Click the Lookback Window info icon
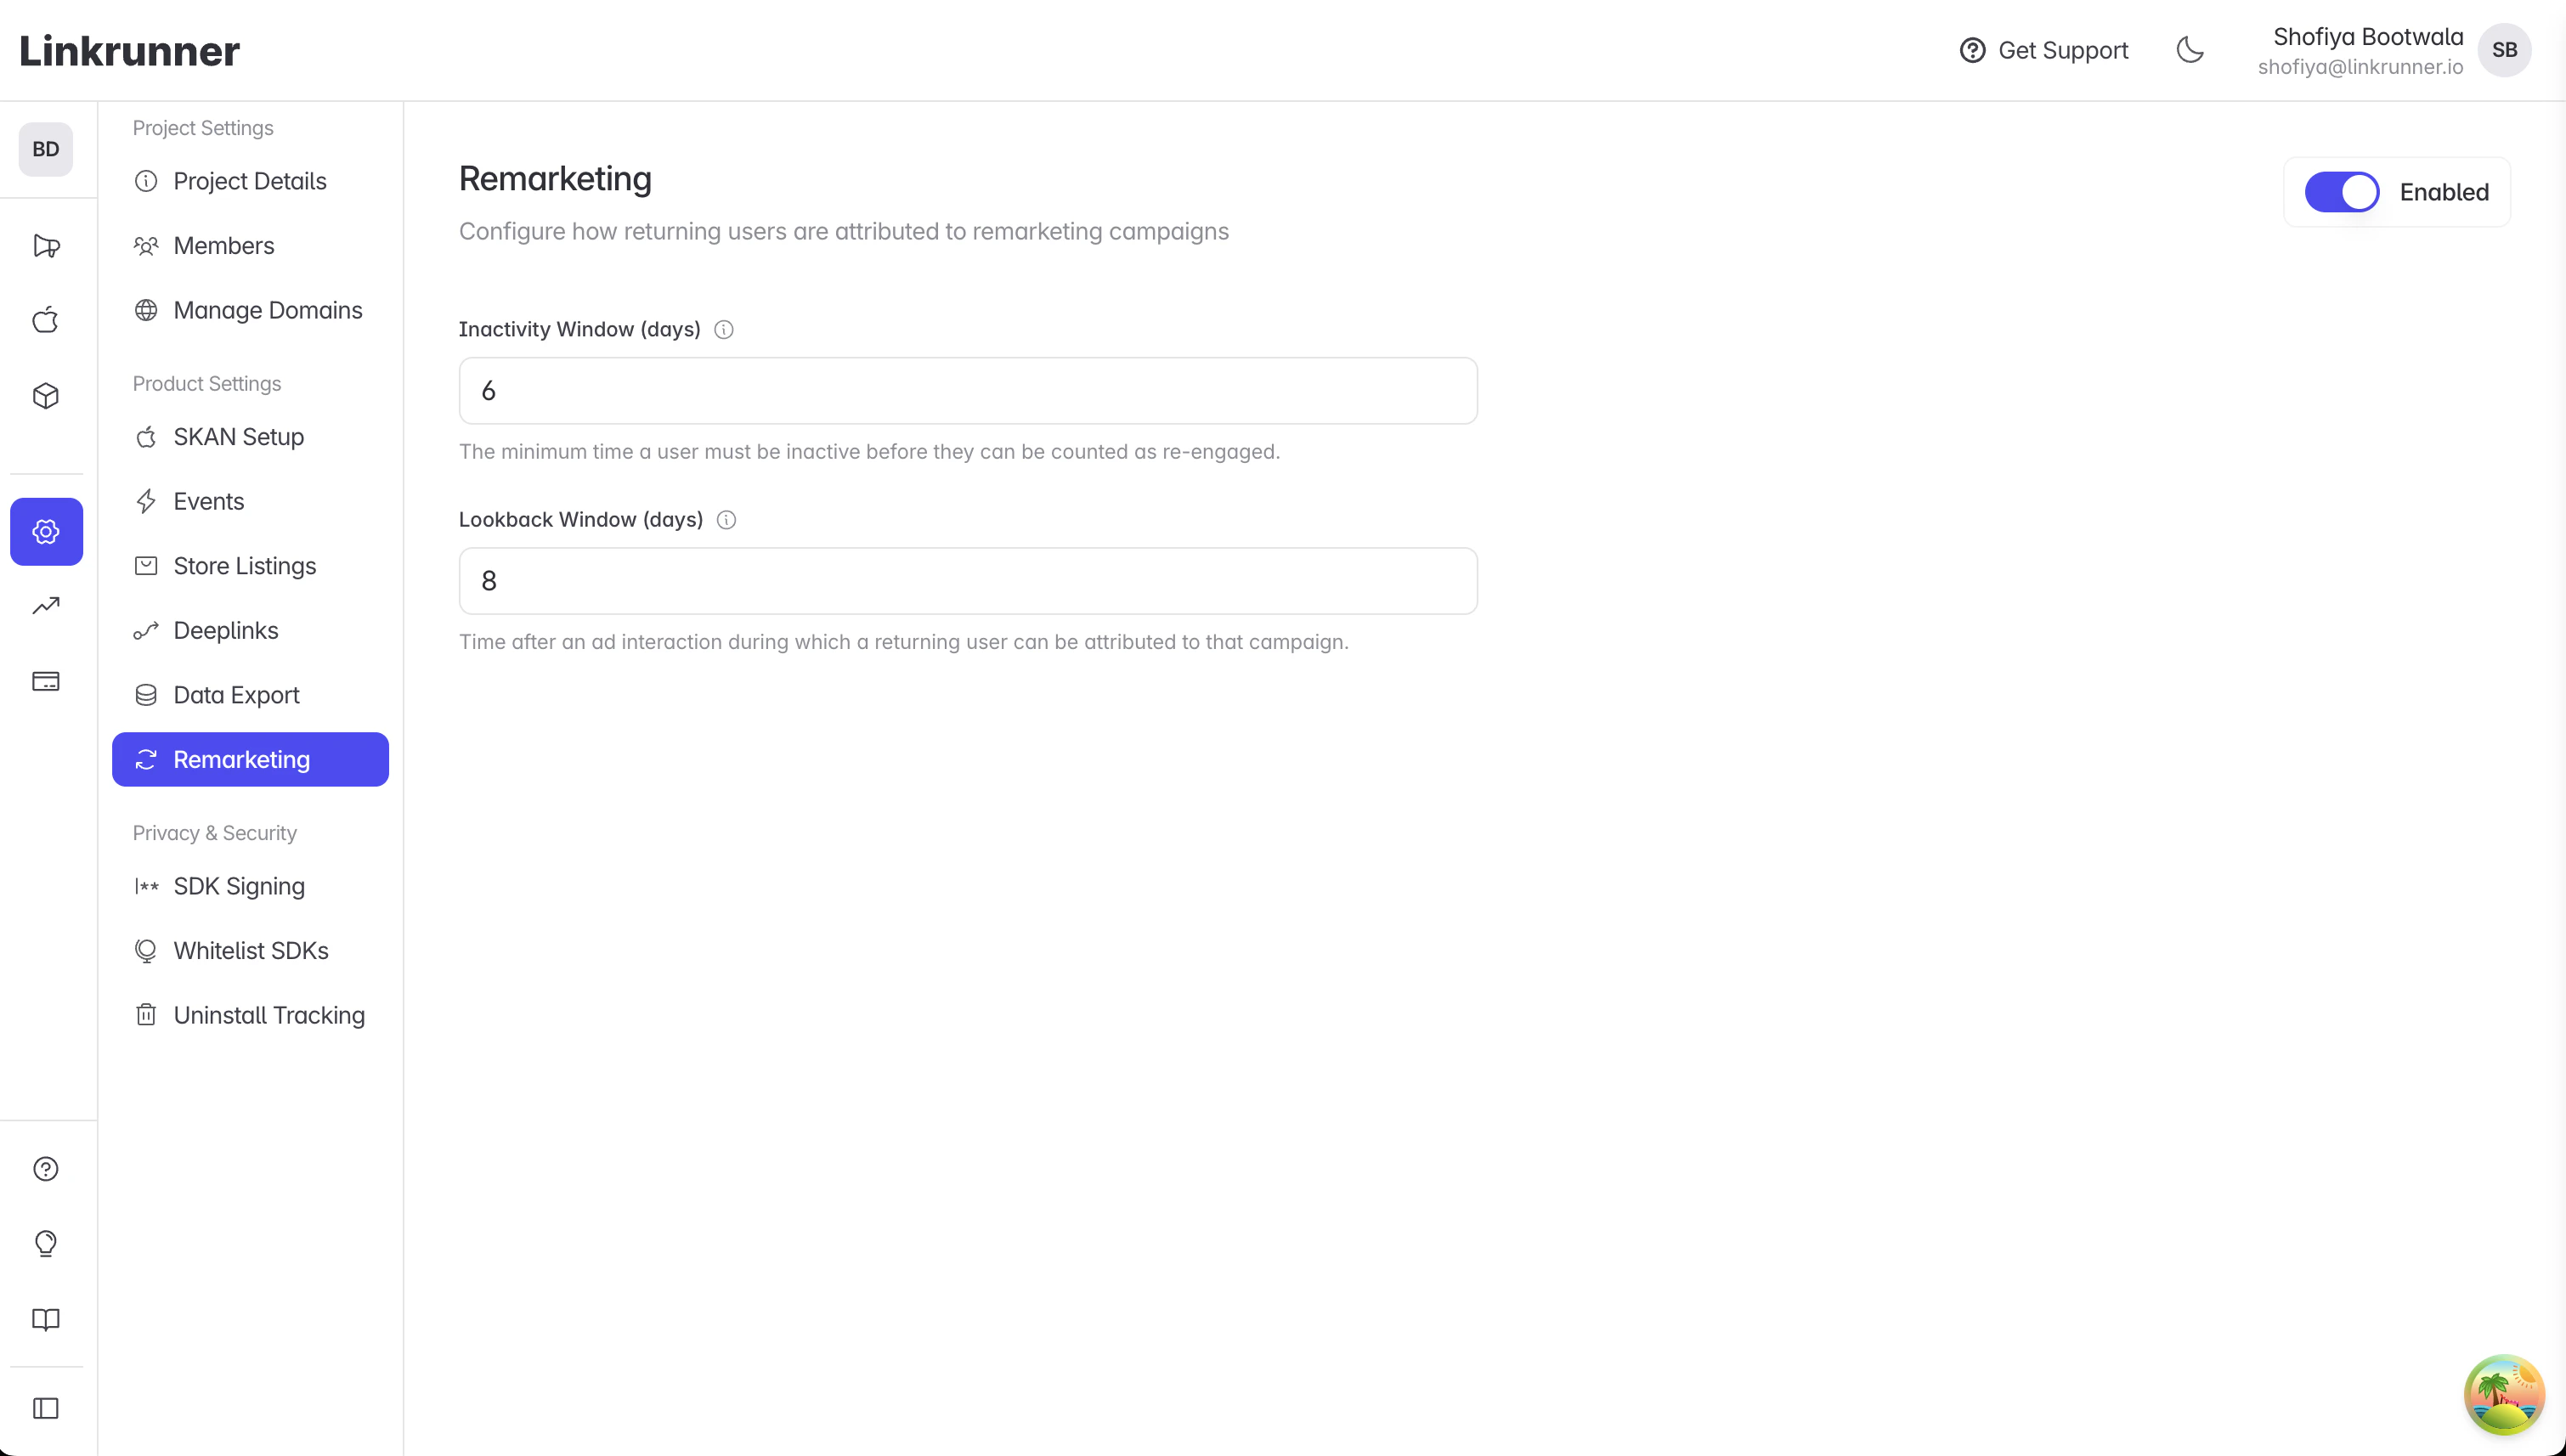2566x1456 pixels. coord(727,520)
